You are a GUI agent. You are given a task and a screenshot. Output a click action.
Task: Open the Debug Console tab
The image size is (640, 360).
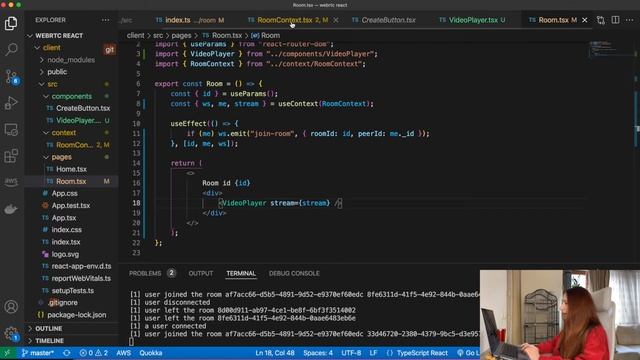click(x=294, y=273)
